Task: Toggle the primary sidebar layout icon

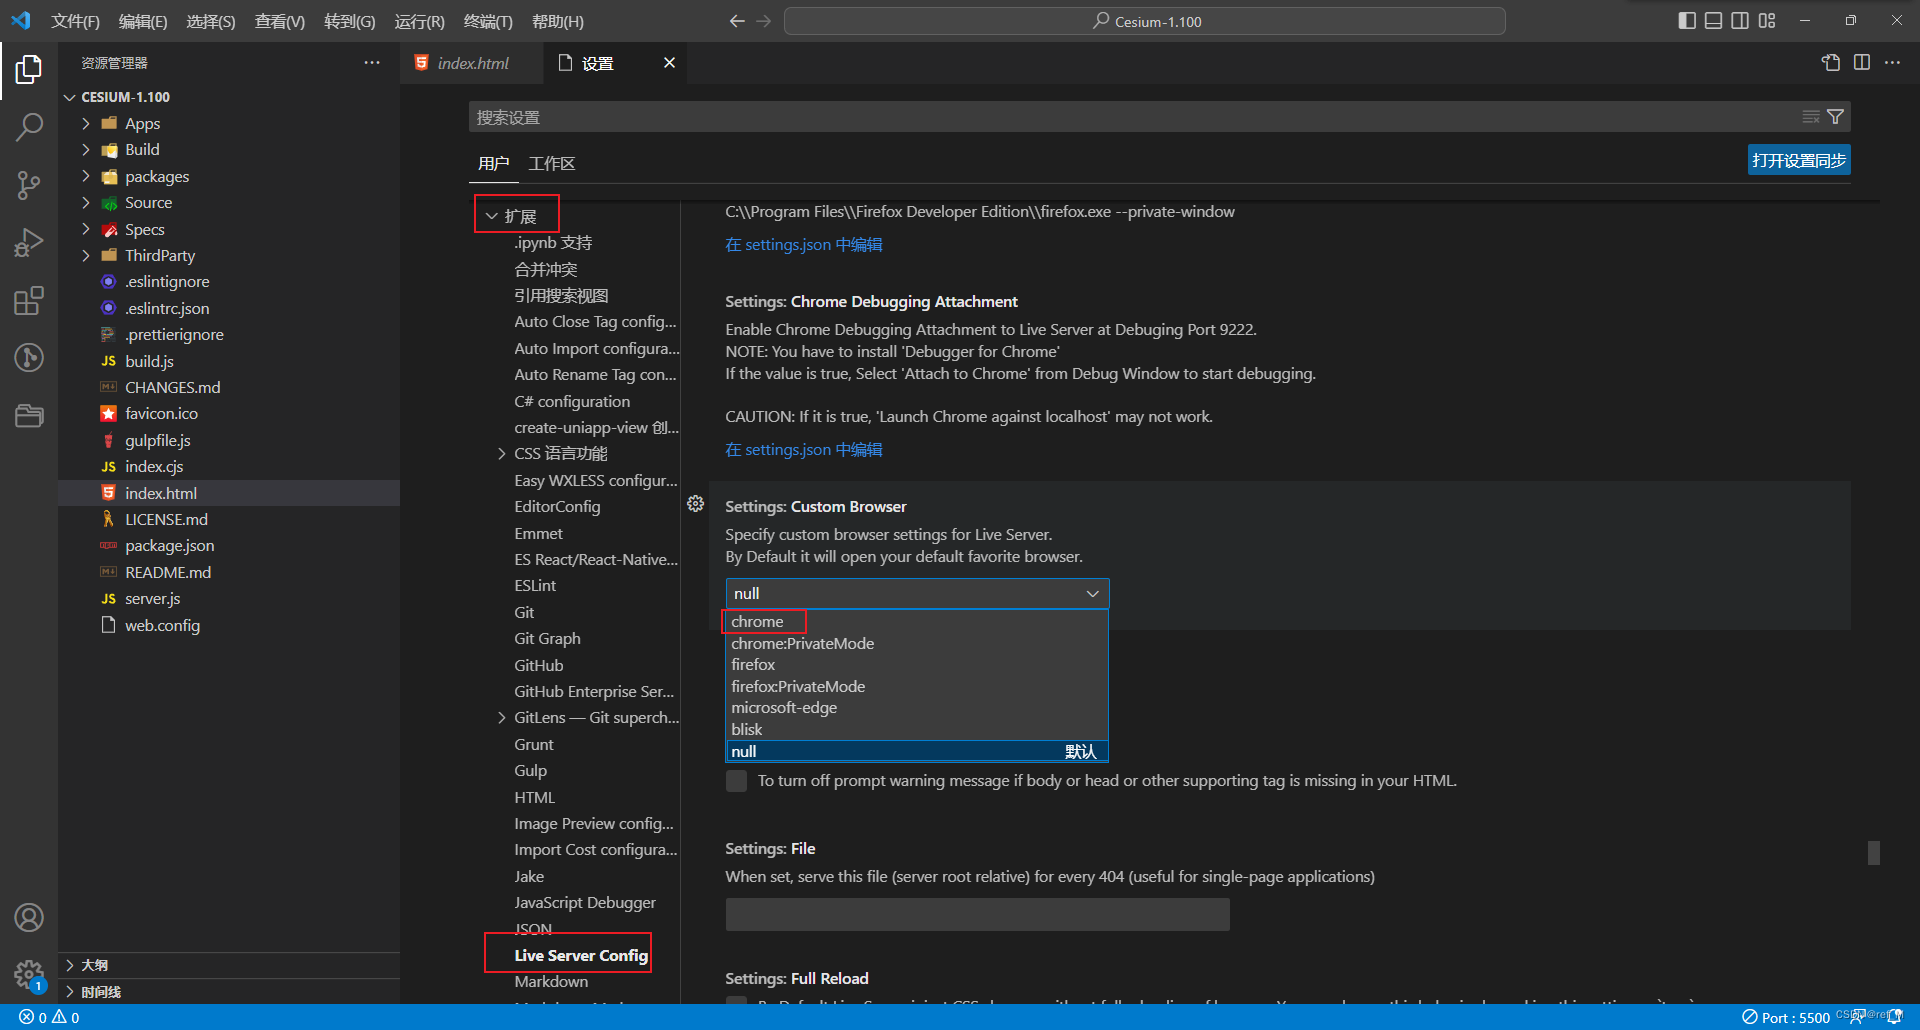Action: point(1687,20)
